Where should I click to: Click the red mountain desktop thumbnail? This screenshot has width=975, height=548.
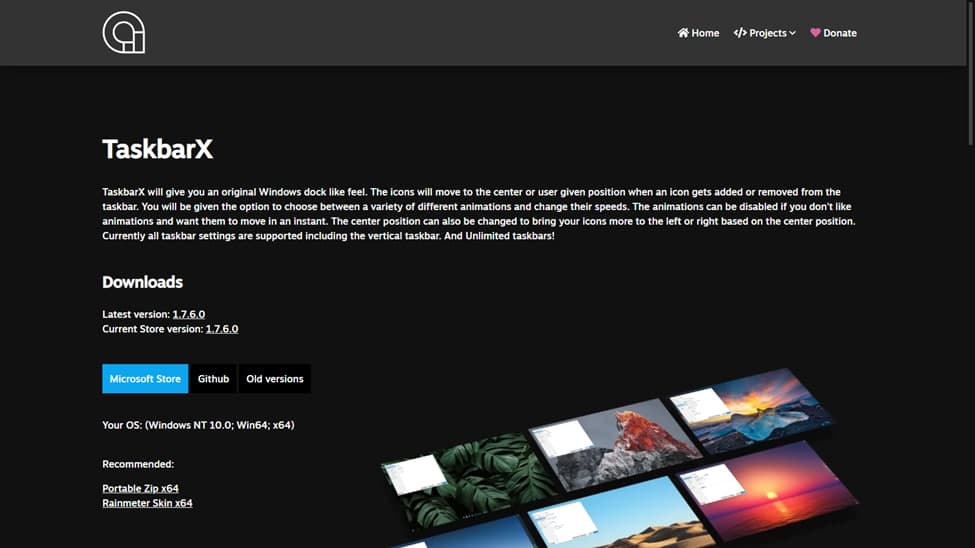point(614,443)
